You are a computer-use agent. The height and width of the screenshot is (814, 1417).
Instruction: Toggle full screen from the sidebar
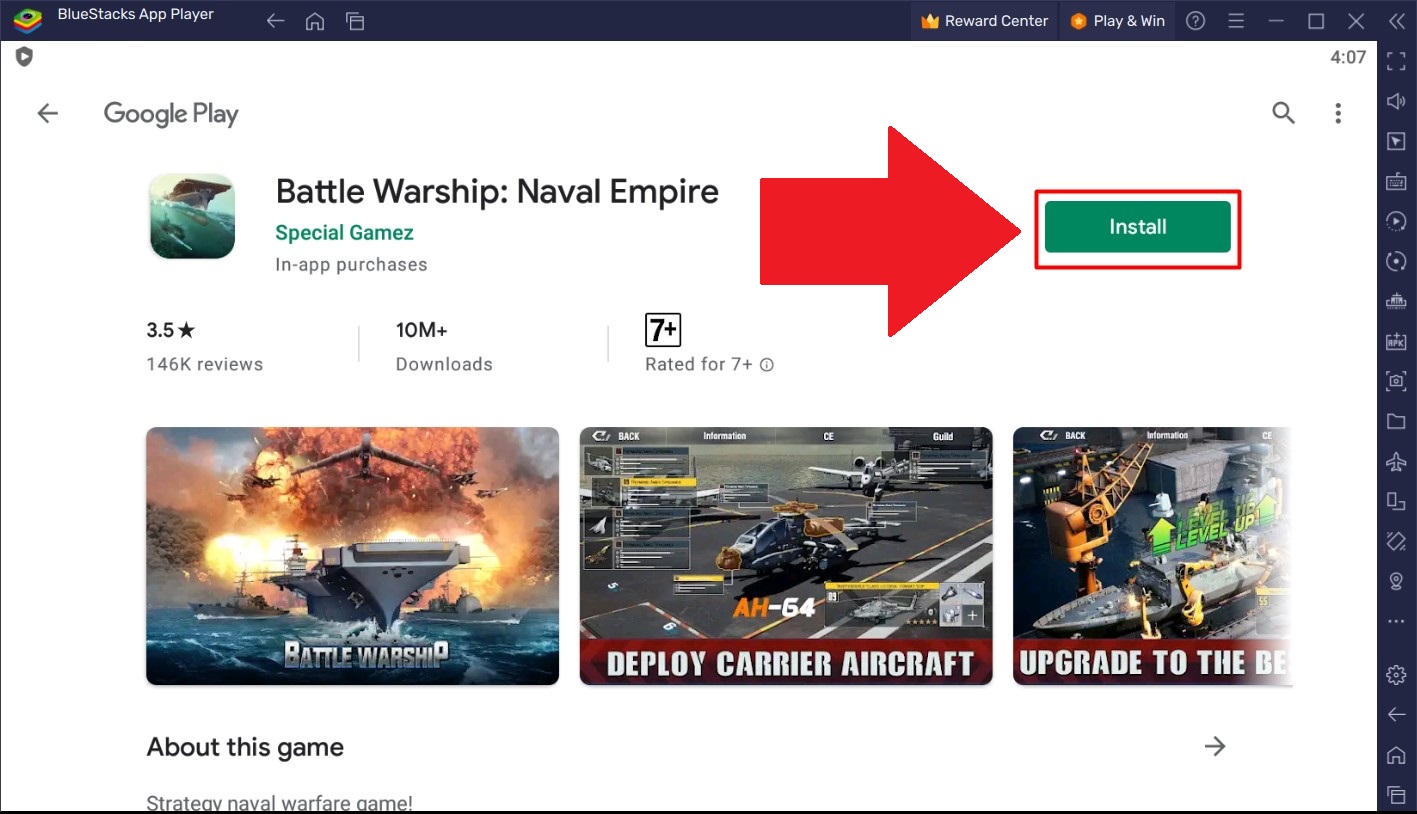click(x=1396, y=62)
